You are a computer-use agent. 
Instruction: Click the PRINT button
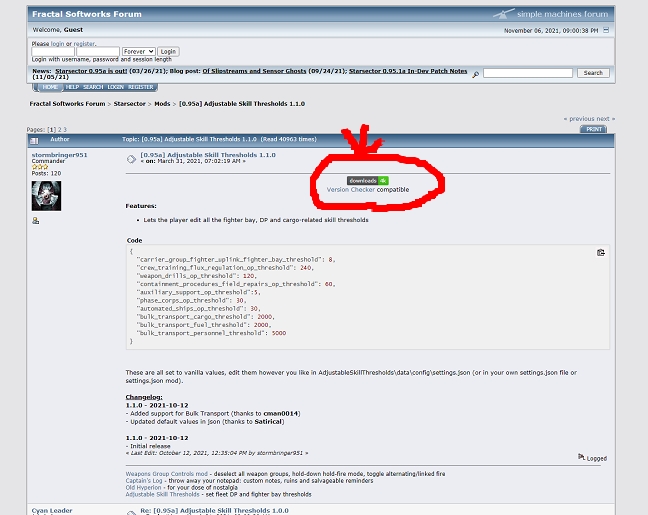[594, 129]
